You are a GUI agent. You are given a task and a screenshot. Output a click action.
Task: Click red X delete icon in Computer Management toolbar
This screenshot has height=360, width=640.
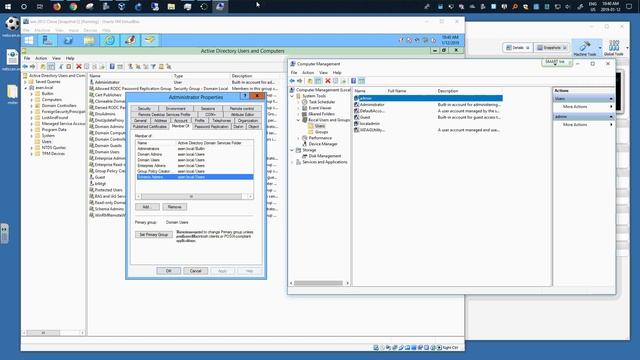click(x=328, y=81)
